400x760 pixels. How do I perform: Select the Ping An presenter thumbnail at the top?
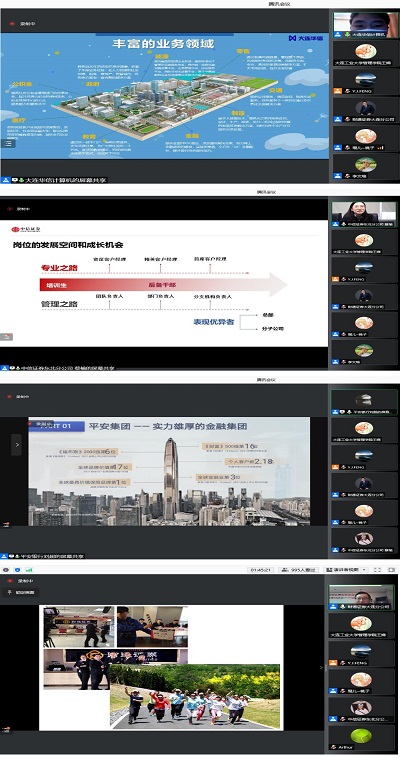pyautogui.click(x=364, y=402)
